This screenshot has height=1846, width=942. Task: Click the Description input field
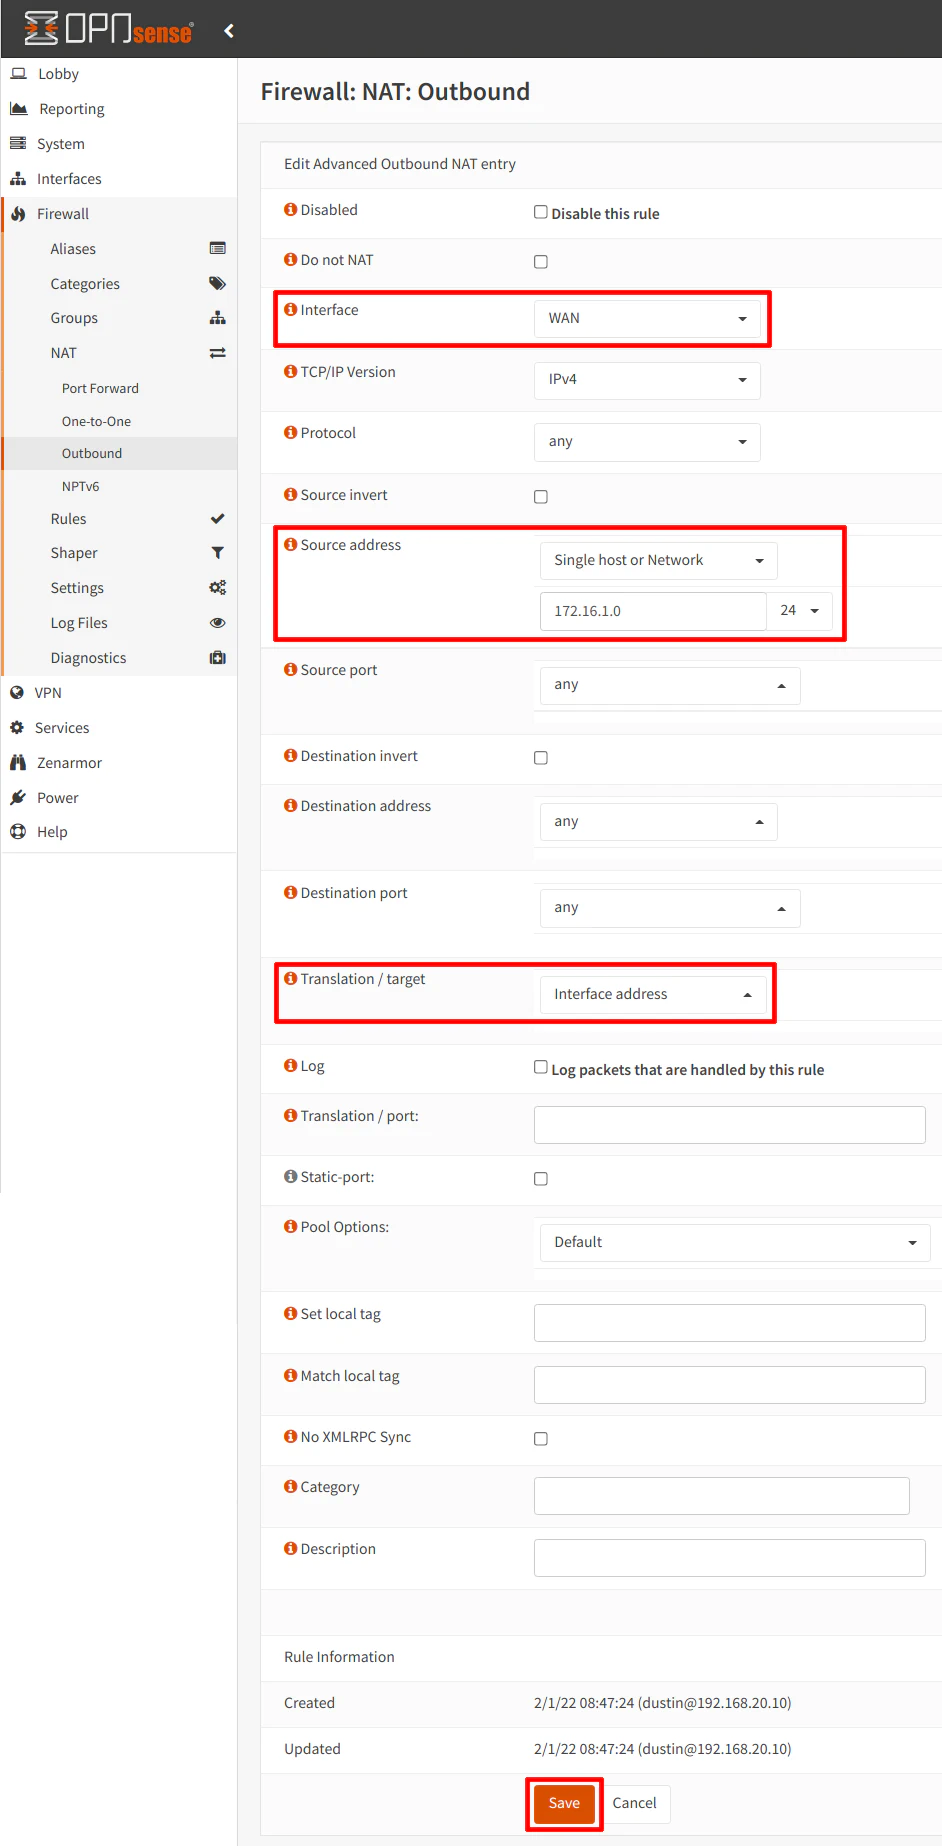tap(729, 1558)
